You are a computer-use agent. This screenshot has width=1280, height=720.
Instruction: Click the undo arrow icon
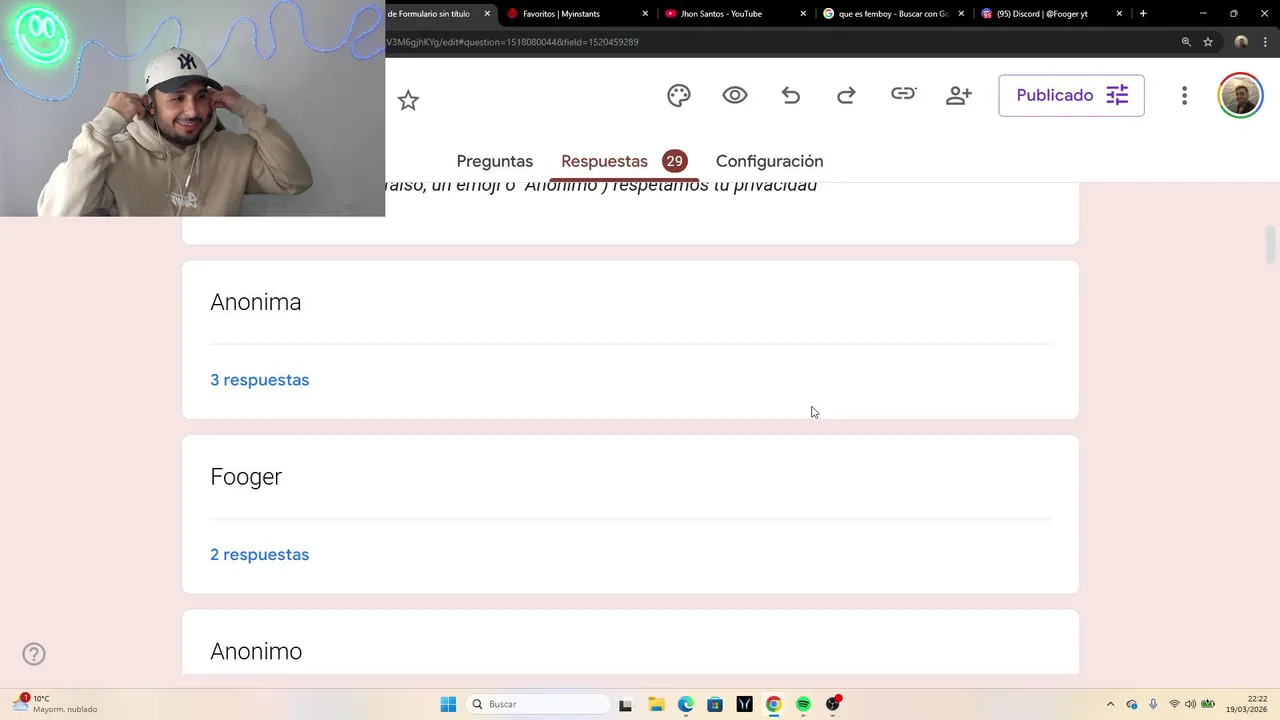point(791,95)
